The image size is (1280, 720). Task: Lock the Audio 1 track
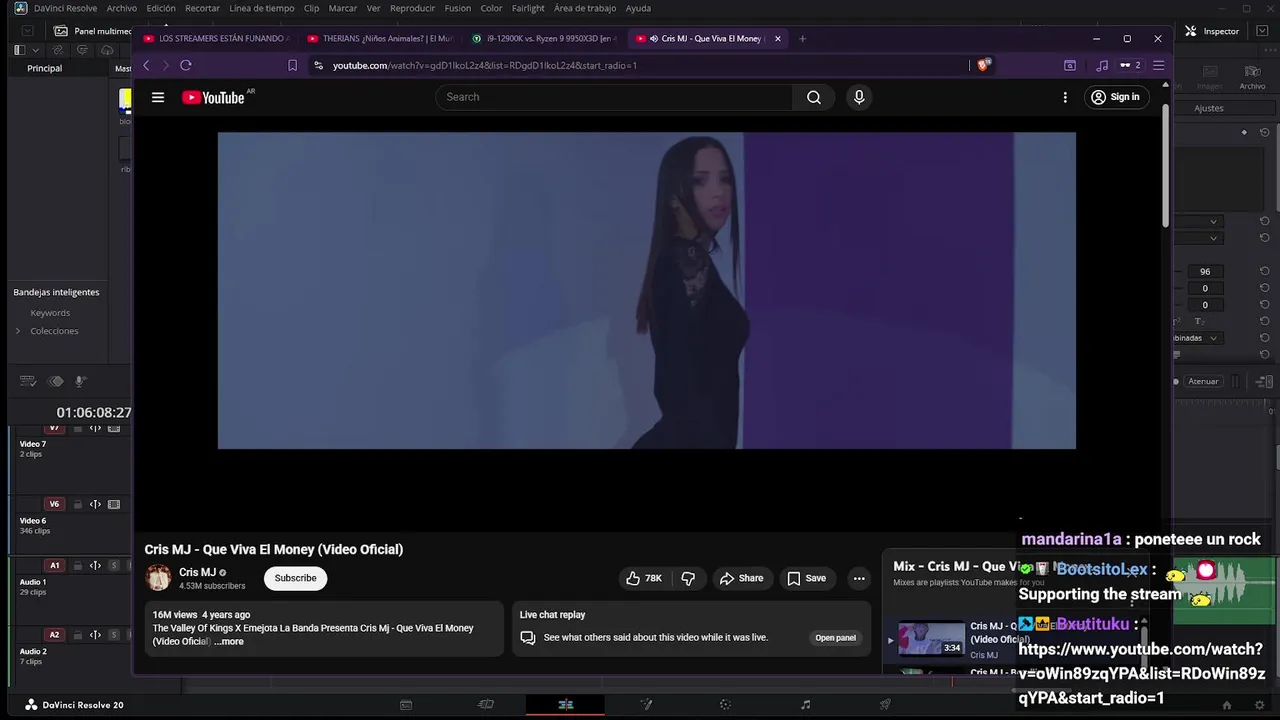click(x=77, y=565)
